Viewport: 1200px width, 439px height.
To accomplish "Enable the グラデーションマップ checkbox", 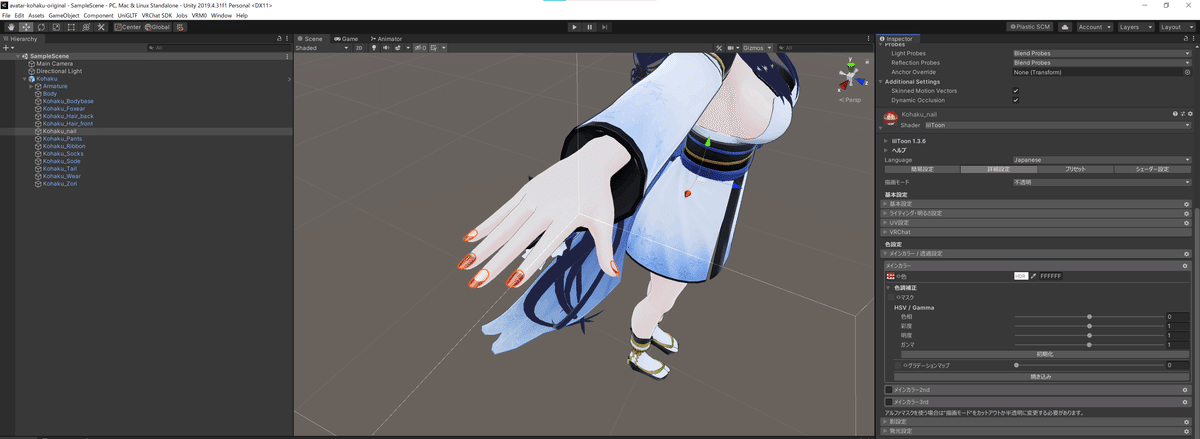I will tap(898, 365).
